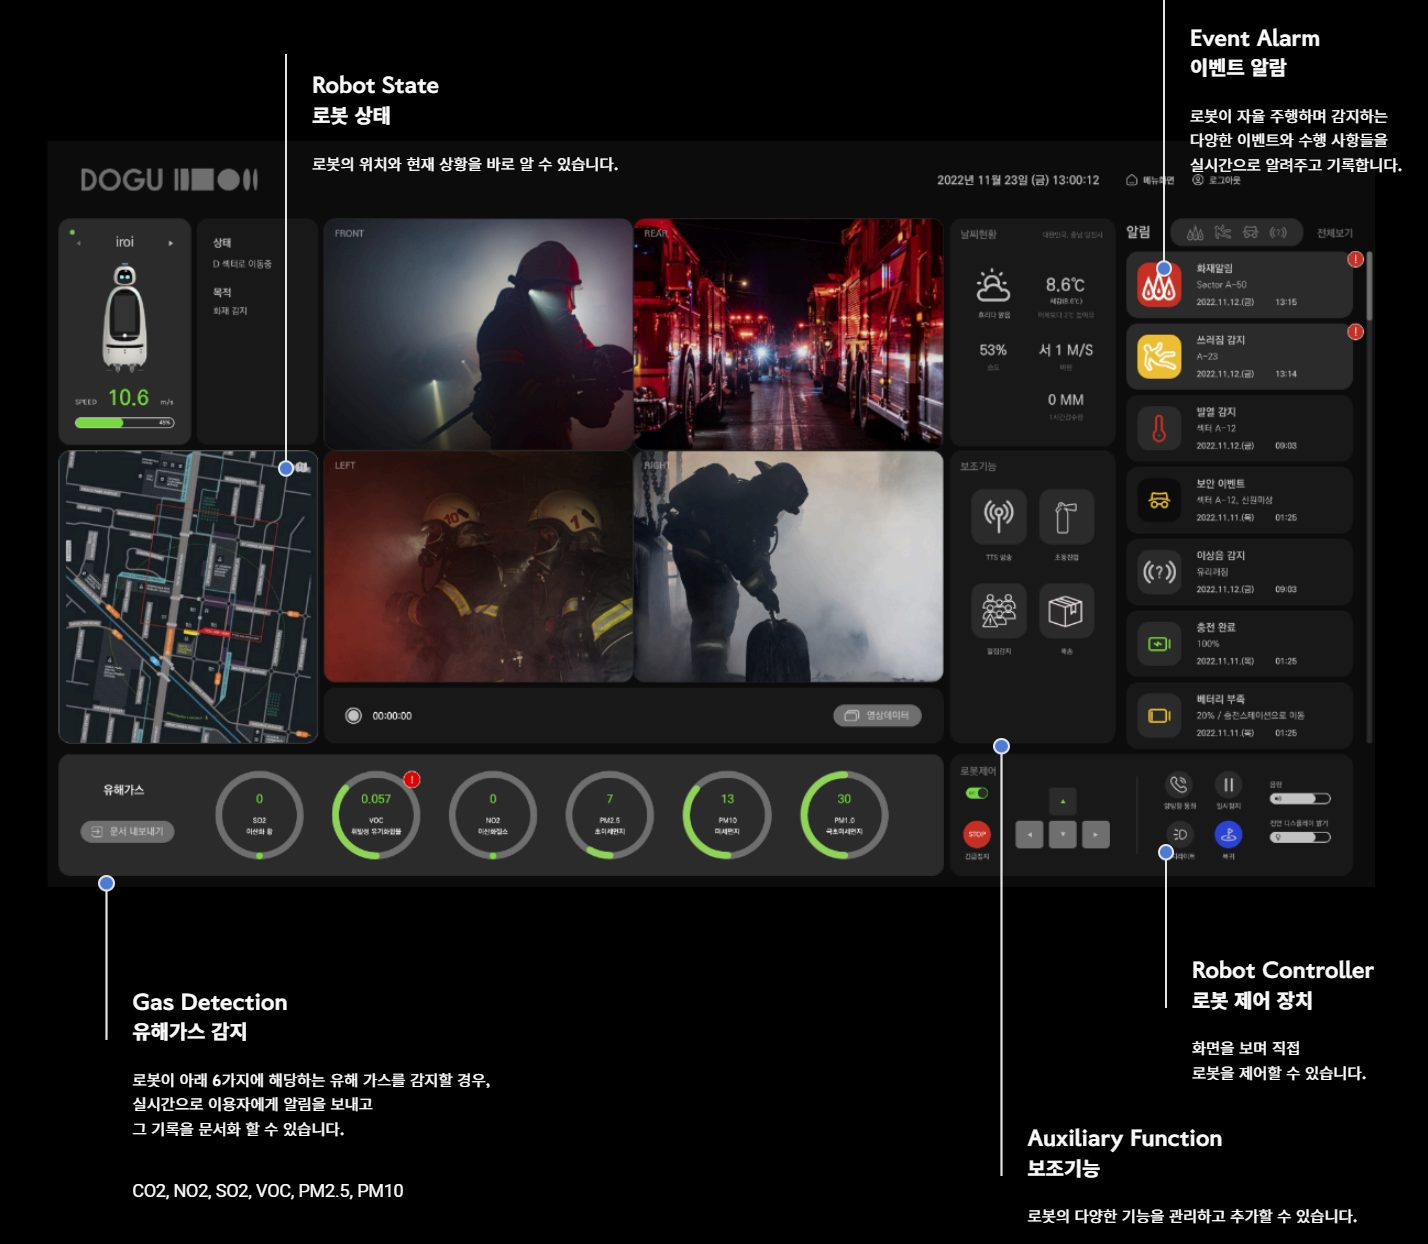The image size is (1428, 1244).
Task: Turn on the robot headlight icon
Action: (1179, 834)
